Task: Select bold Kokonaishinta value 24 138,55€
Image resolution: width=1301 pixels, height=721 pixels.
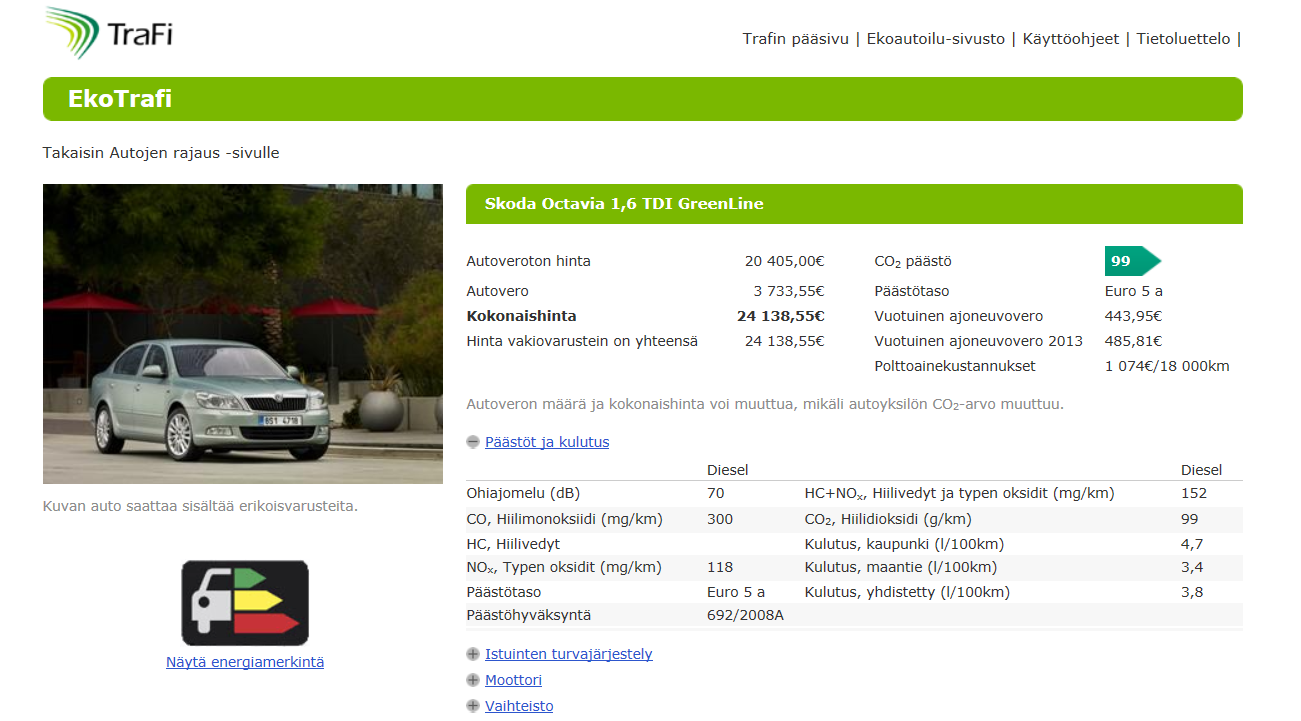Action: coord(780,316)
